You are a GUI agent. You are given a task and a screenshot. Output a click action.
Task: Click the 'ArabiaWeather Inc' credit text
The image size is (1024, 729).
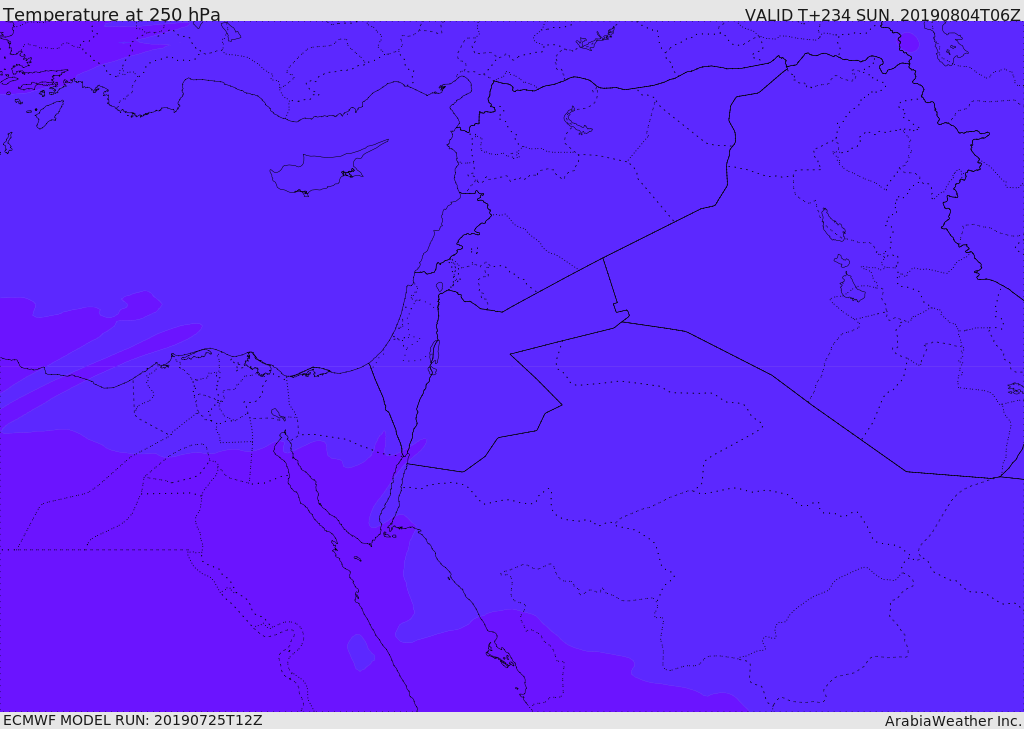click(x=953, y=721)
